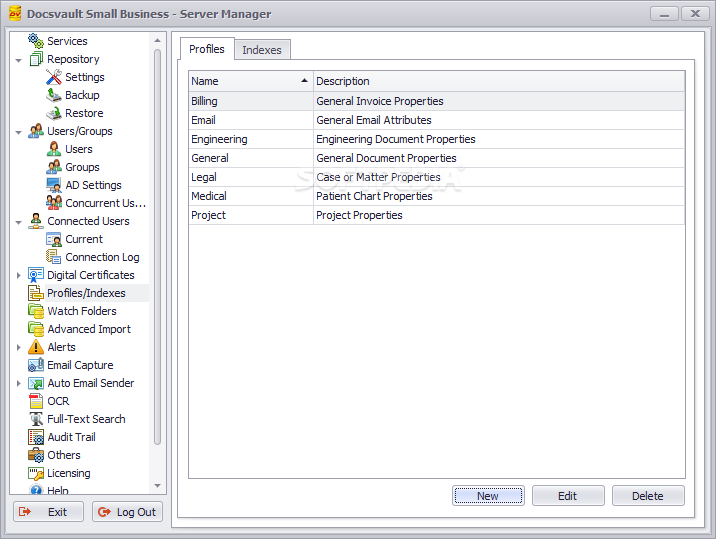This screenshot has height=539, width=716.
Task: Toggle the Name column sort arrow
Action: [304, 81]
